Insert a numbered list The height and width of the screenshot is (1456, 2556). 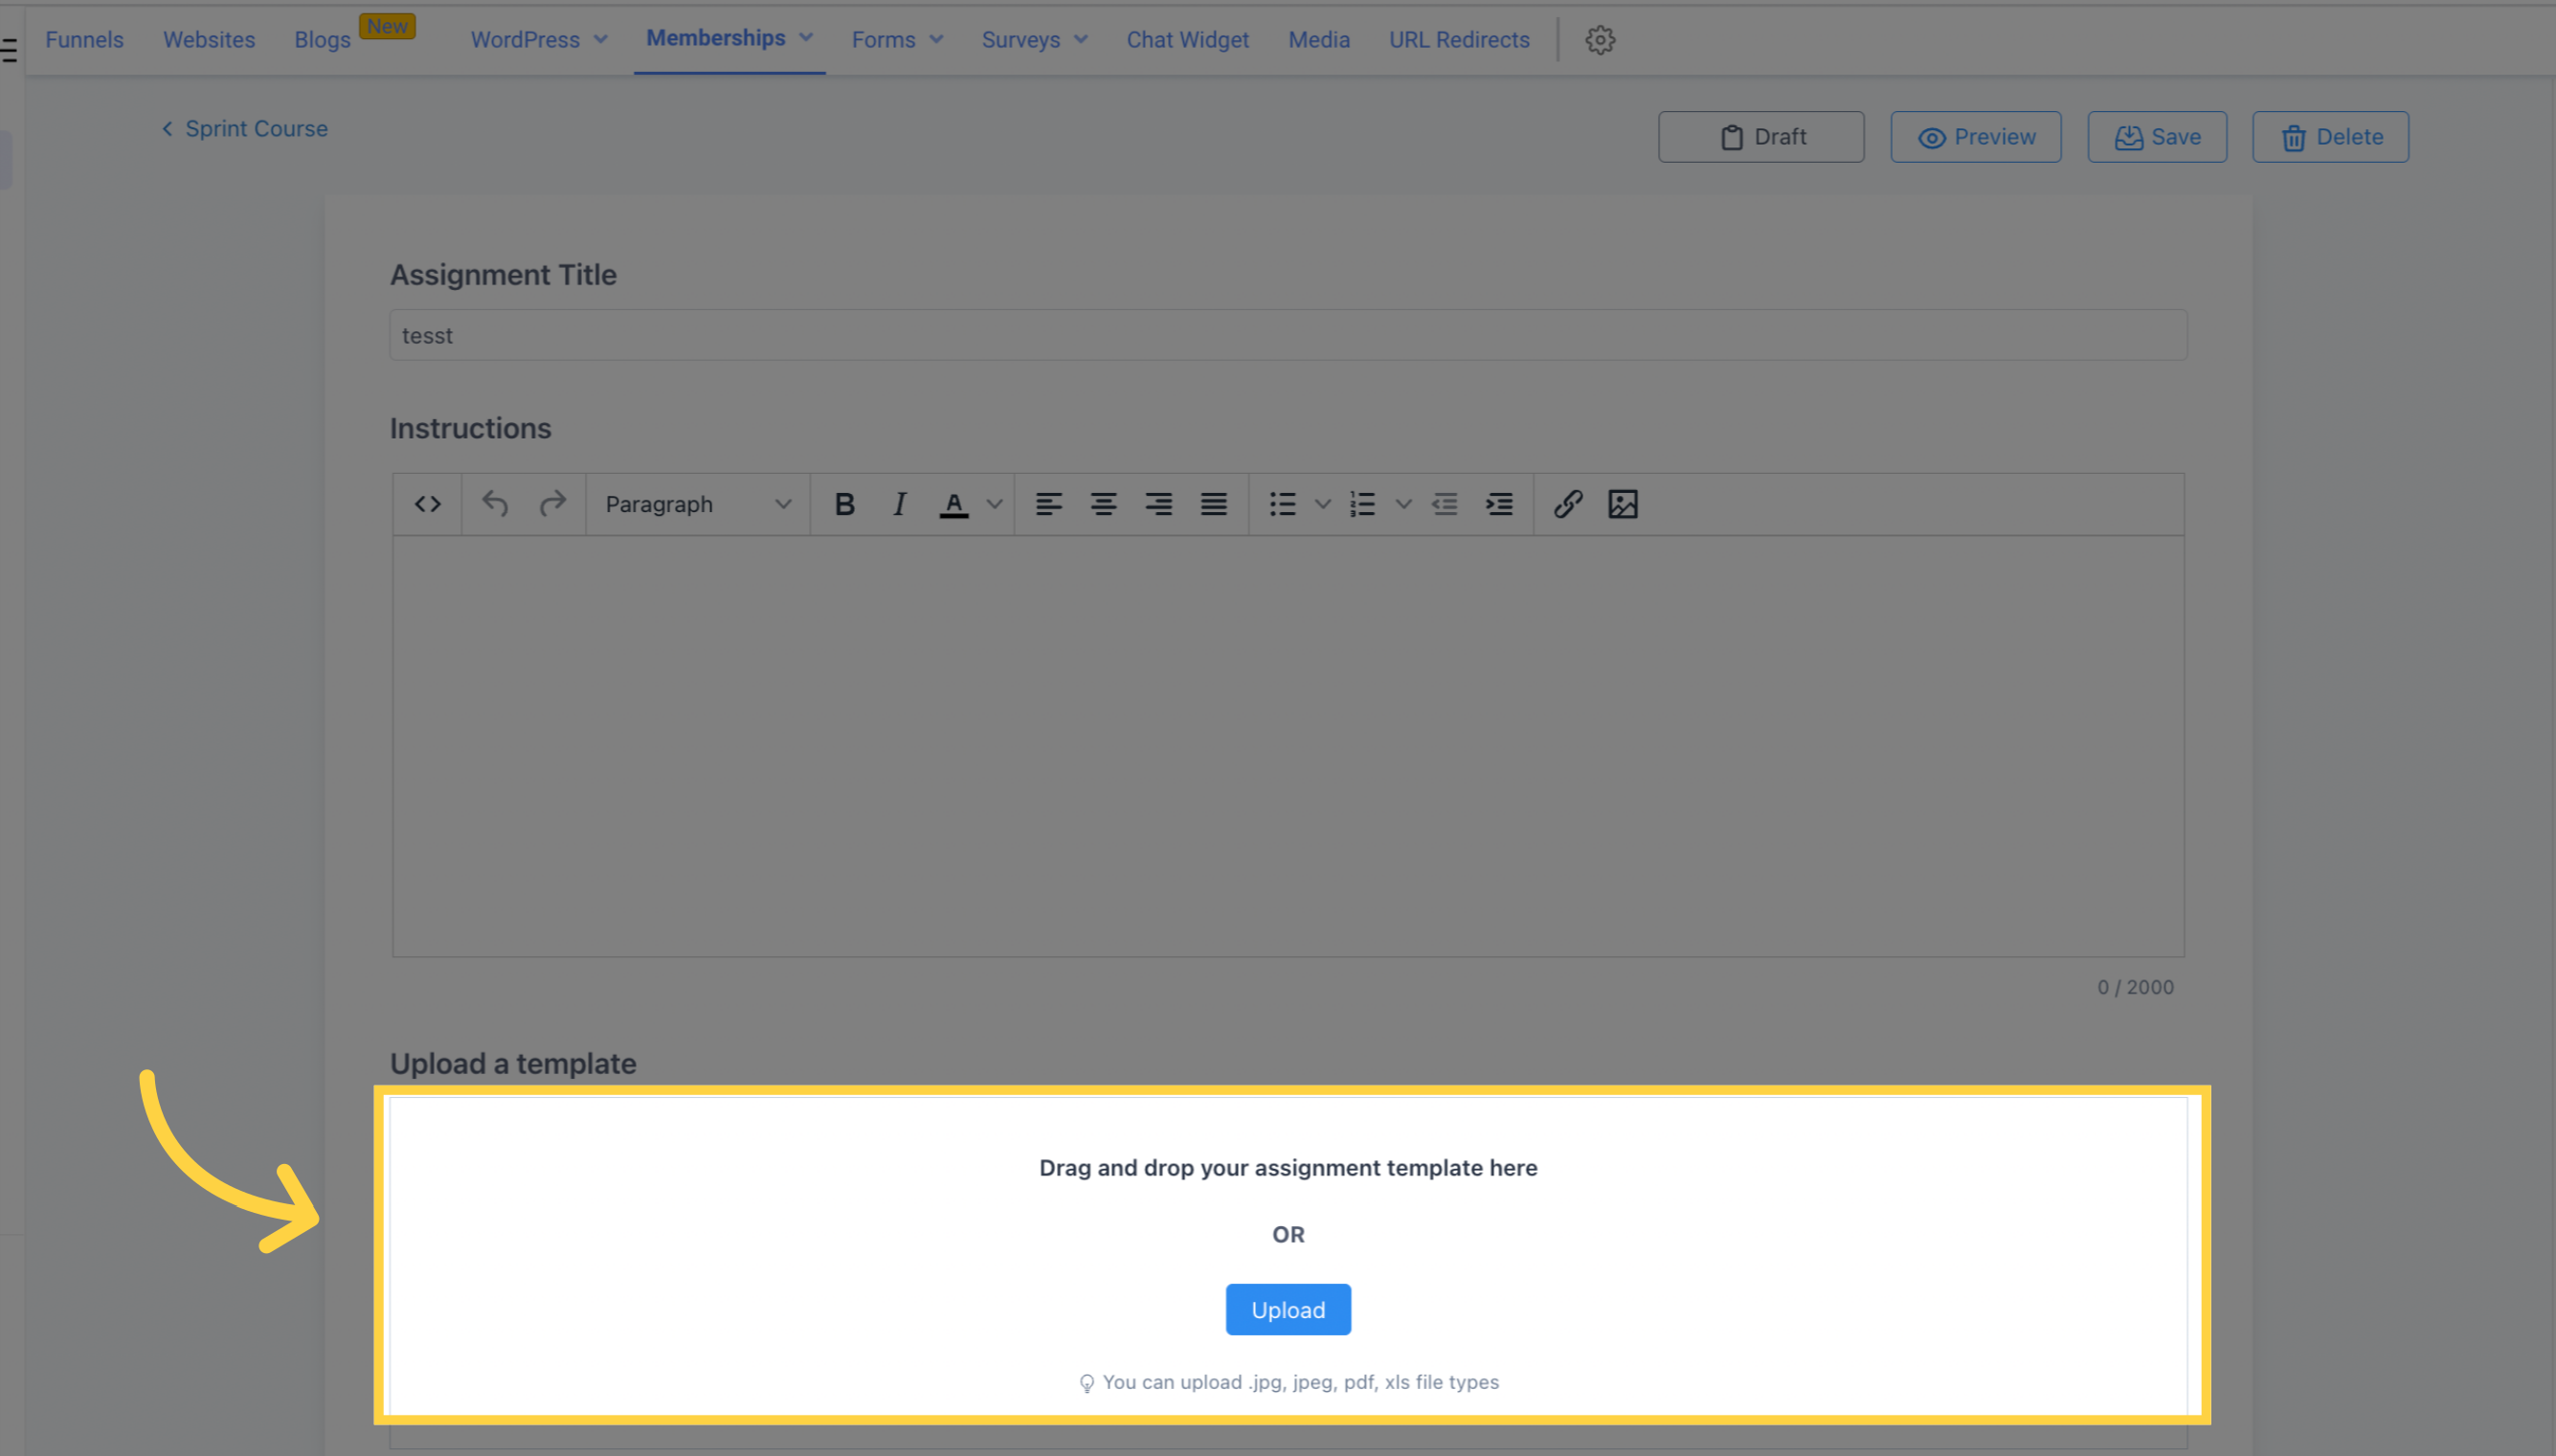[1362, 504]
